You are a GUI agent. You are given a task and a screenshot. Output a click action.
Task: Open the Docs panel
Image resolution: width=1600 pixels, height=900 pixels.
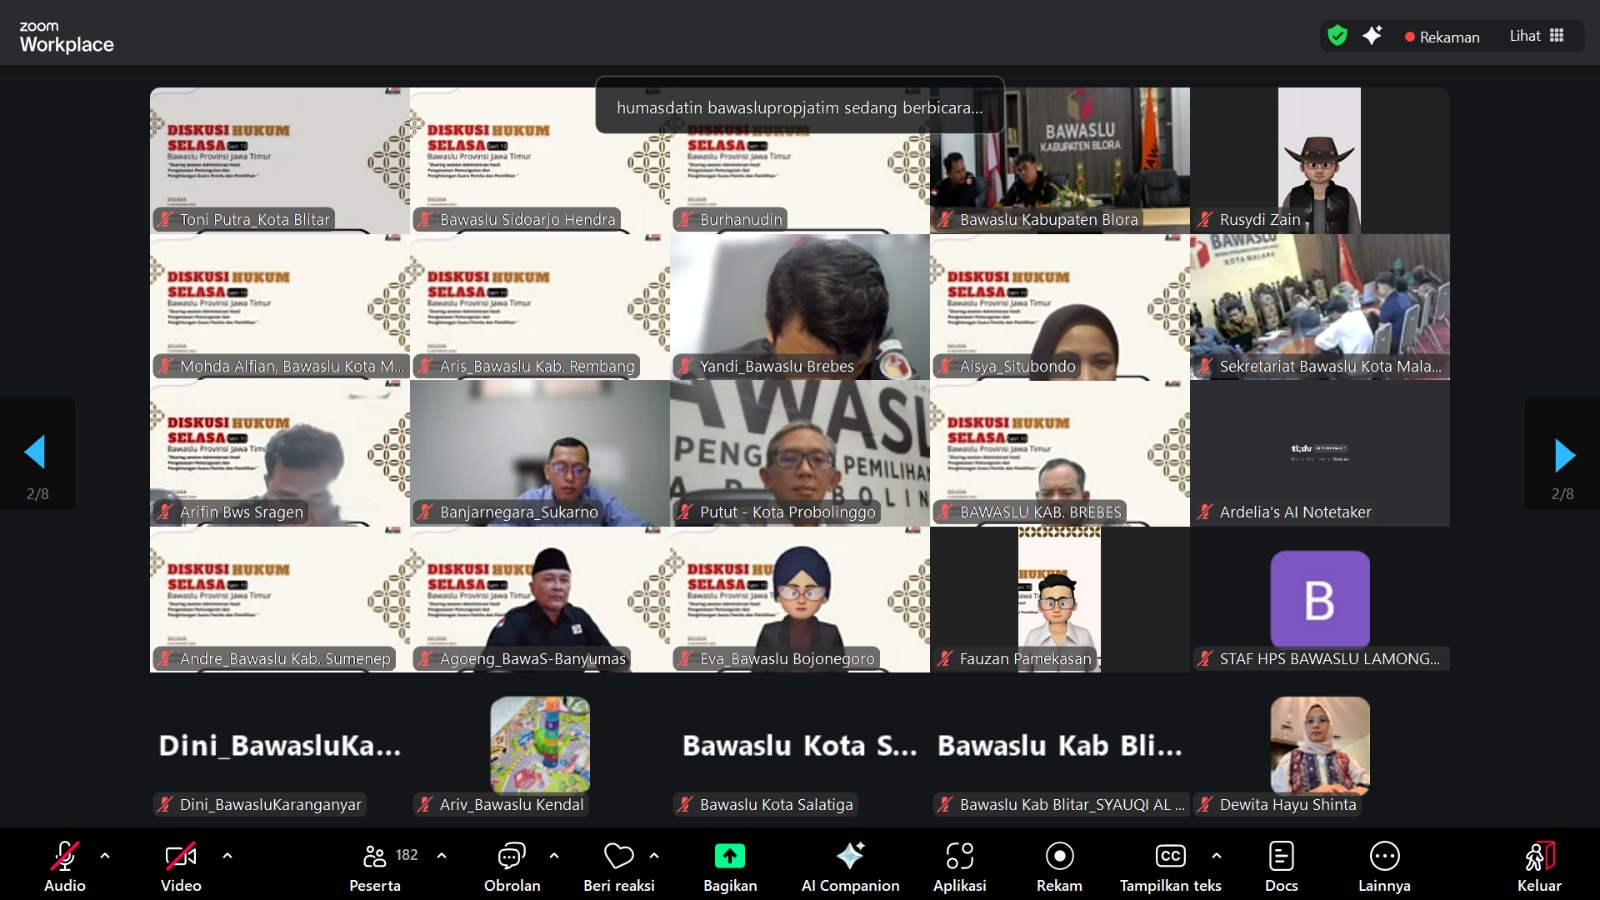click(x=1280, y=865)
